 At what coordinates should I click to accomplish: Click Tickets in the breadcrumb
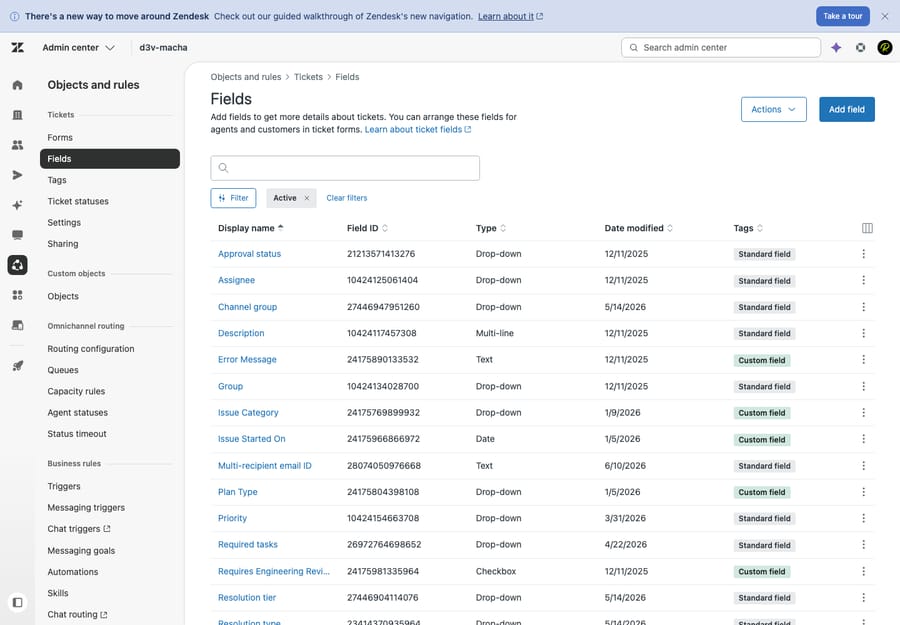tap(308, 77)
